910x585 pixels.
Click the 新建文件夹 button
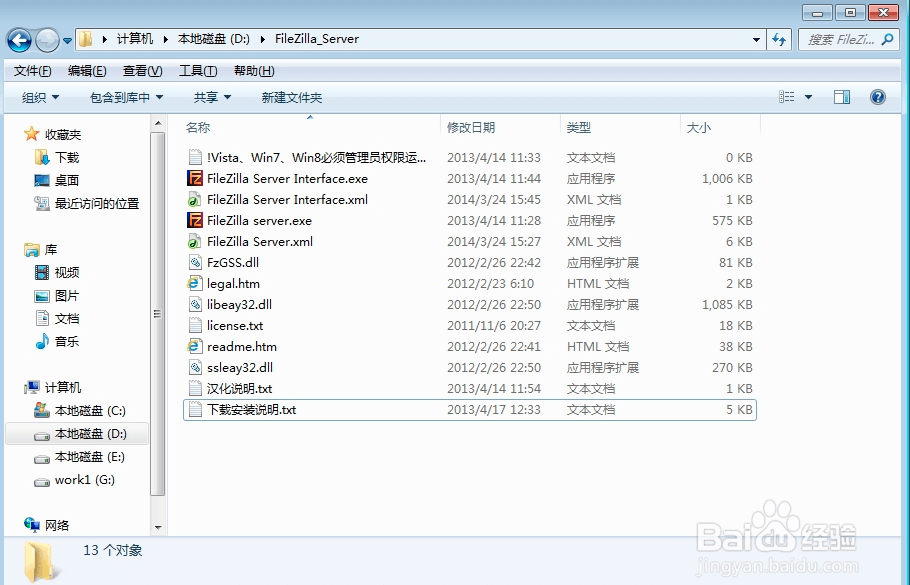(x=292, y=98)
